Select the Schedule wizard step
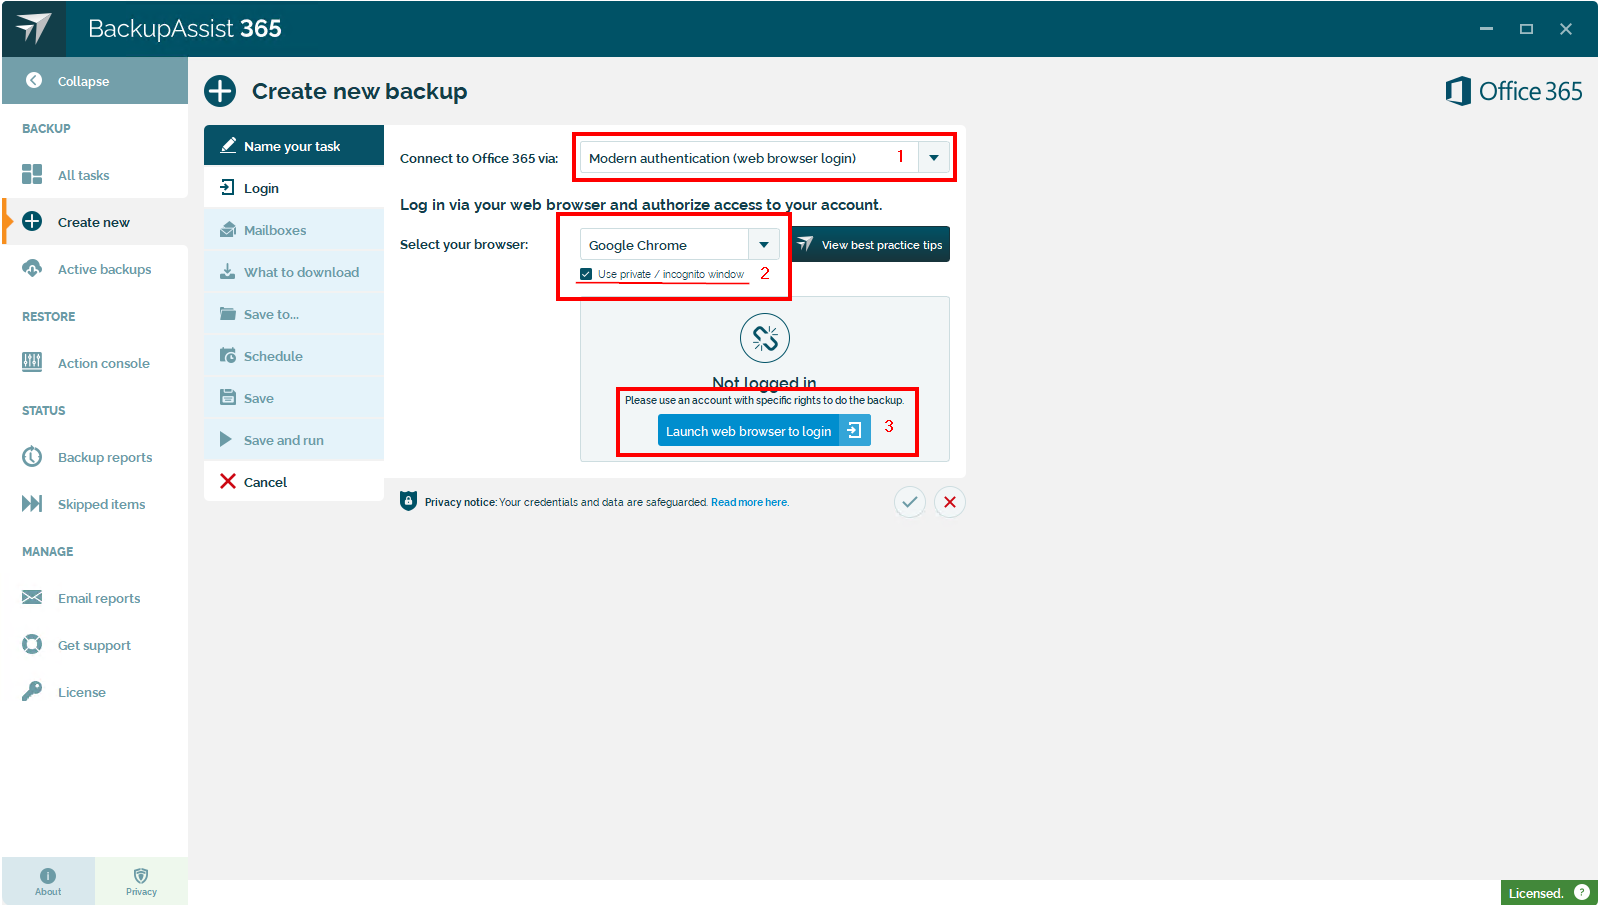Image resolution: width=1599 pixels, height=905 pixels. pos(294,355)
